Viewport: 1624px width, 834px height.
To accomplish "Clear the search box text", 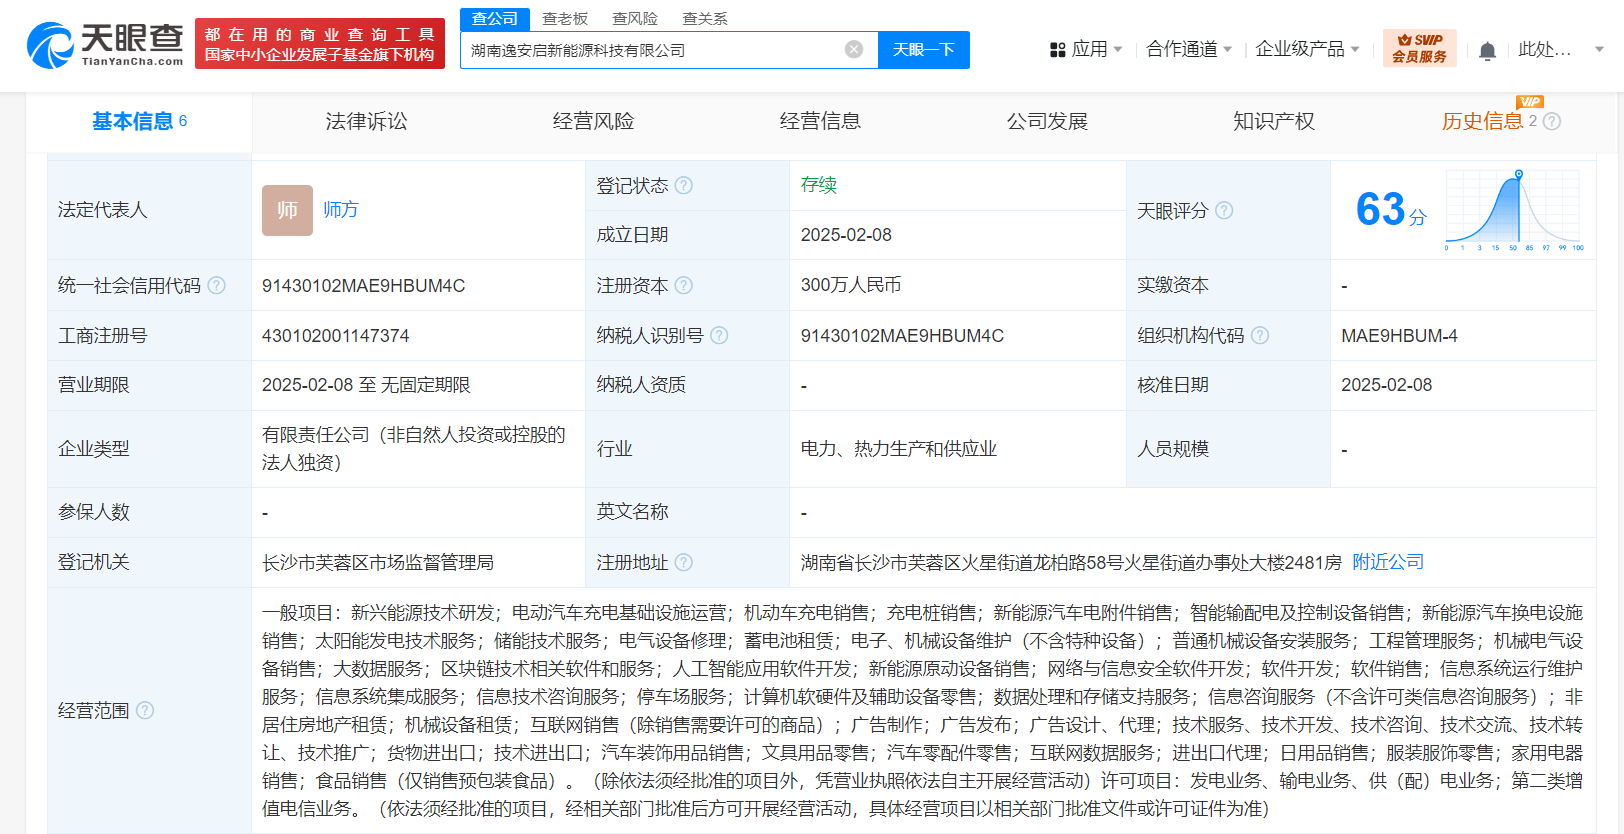I will (853, 50).
